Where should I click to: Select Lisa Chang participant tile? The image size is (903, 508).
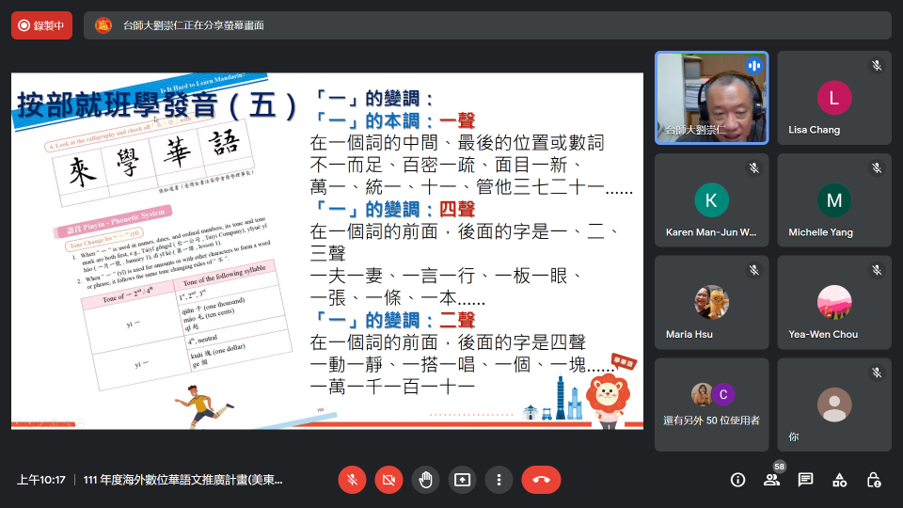[834, 98]
